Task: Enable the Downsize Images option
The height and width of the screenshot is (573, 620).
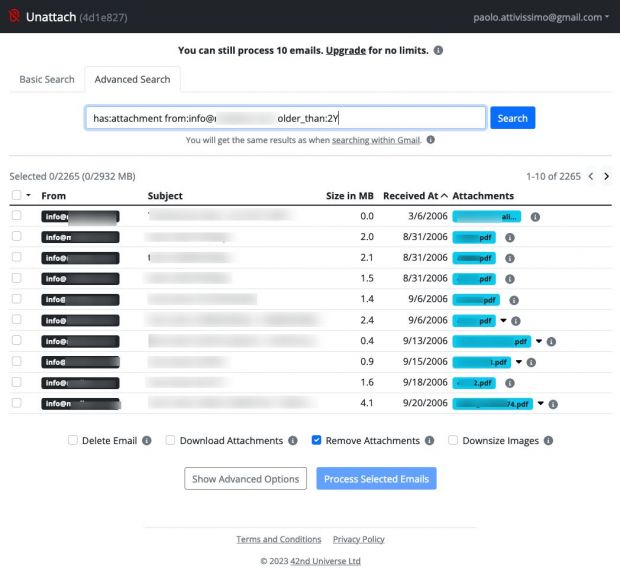Action: click(x=453, y=440)
